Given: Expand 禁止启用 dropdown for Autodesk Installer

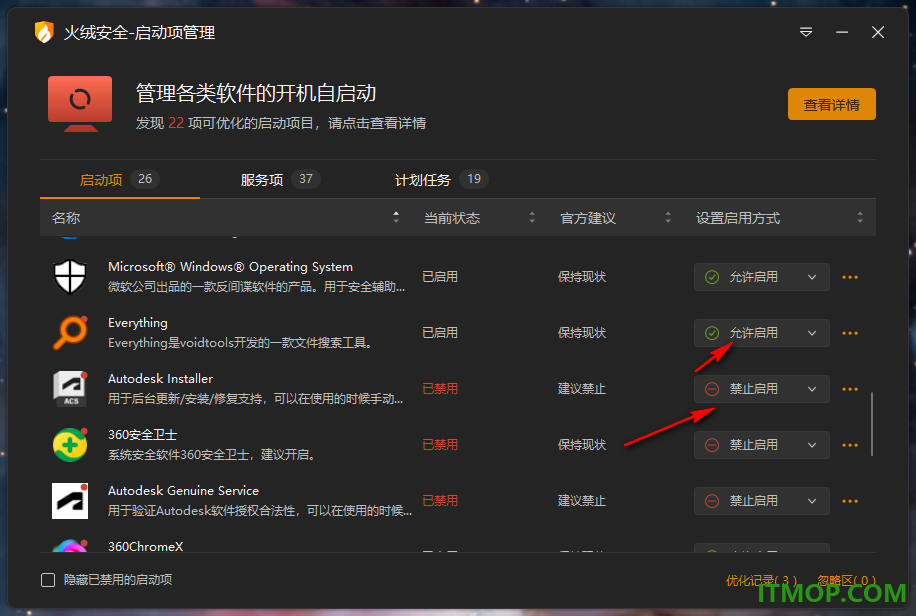Looking at the screenshot, I should 762,389.
